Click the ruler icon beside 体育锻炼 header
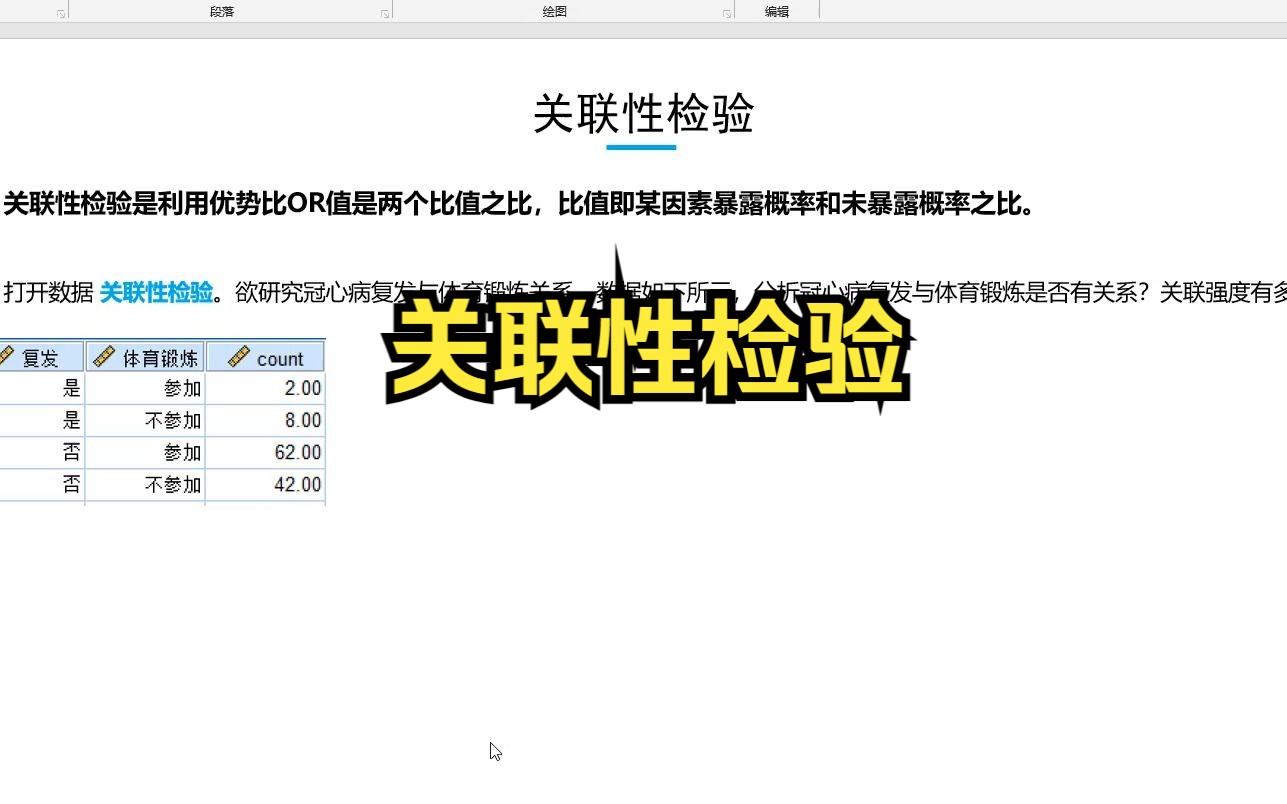The image size is (1287, 804). [x=104, y=357]
